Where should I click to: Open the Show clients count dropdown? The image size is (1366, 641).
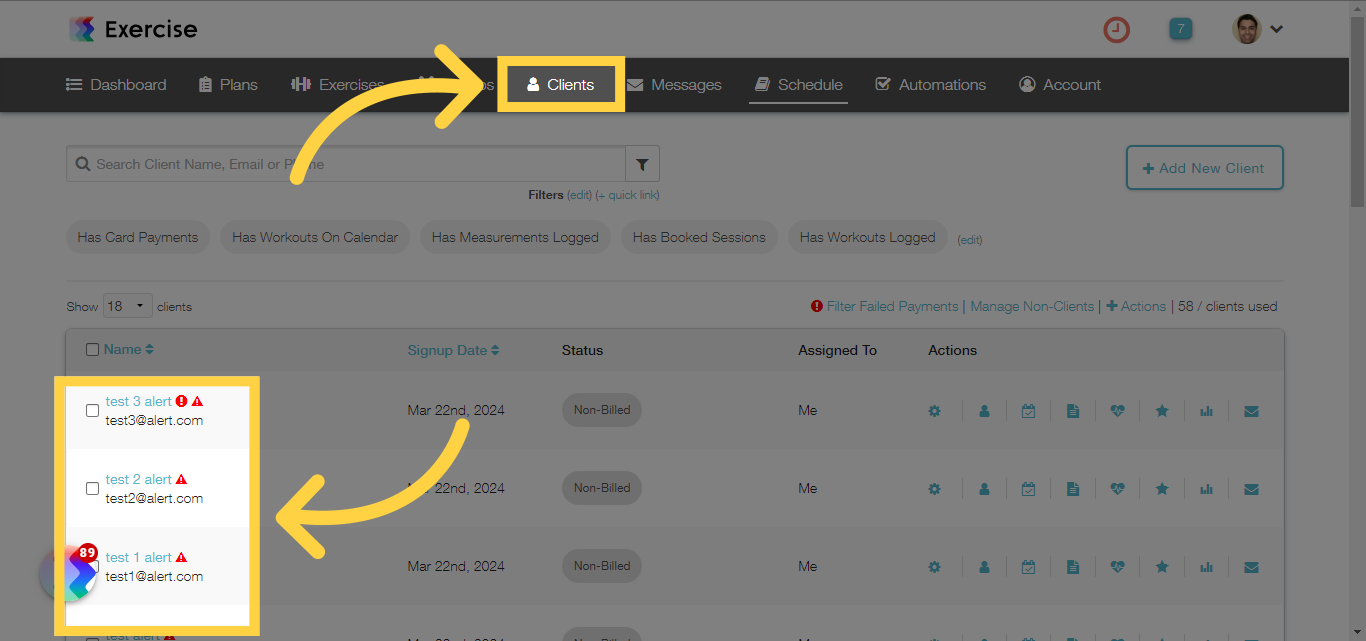(127, 306)
